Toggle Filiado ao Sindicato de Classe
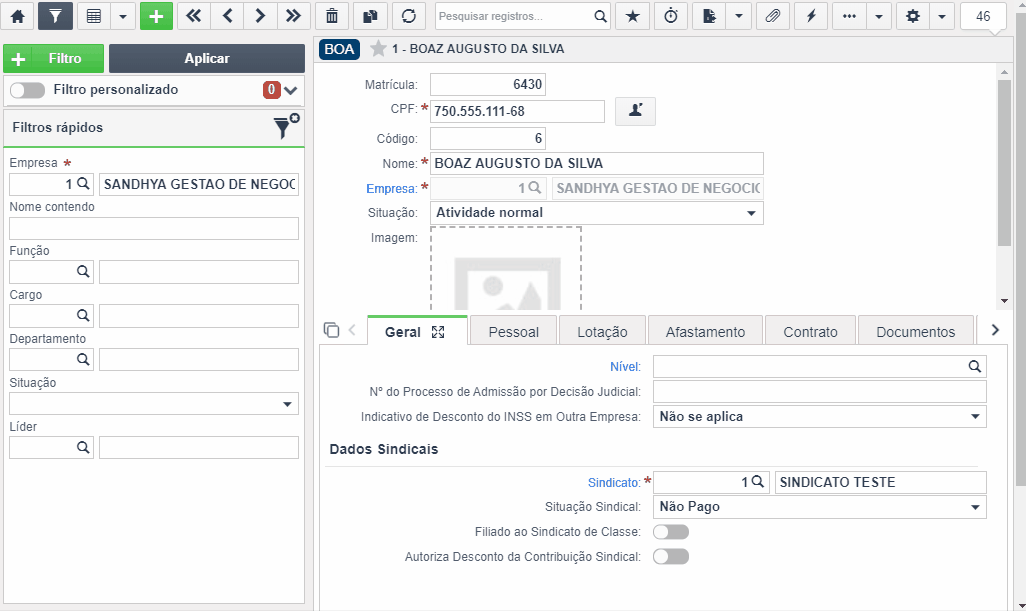Image resolution: width=1026 pixels, height=611 pixels. coord(671,532)
